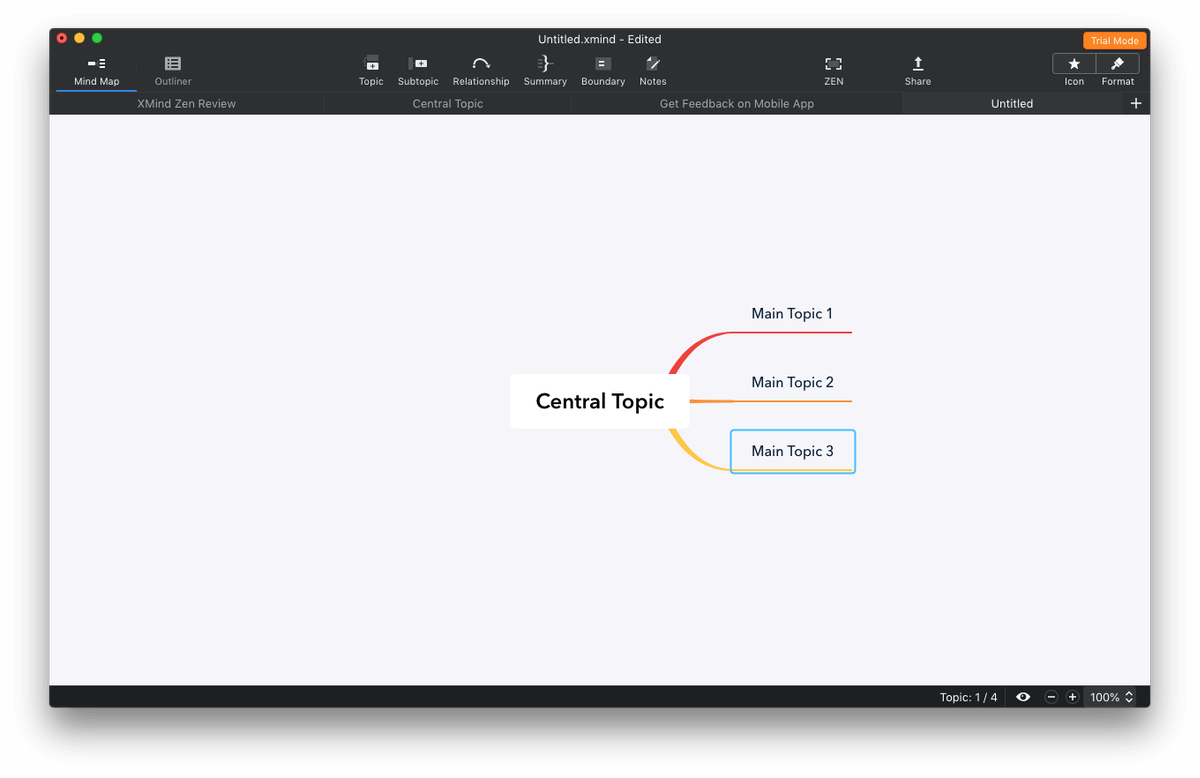Image resolution: width=1200 pixels, height=778 pixels.
Task: Select Main Topic 3 branch
Action: coord(793,451)
